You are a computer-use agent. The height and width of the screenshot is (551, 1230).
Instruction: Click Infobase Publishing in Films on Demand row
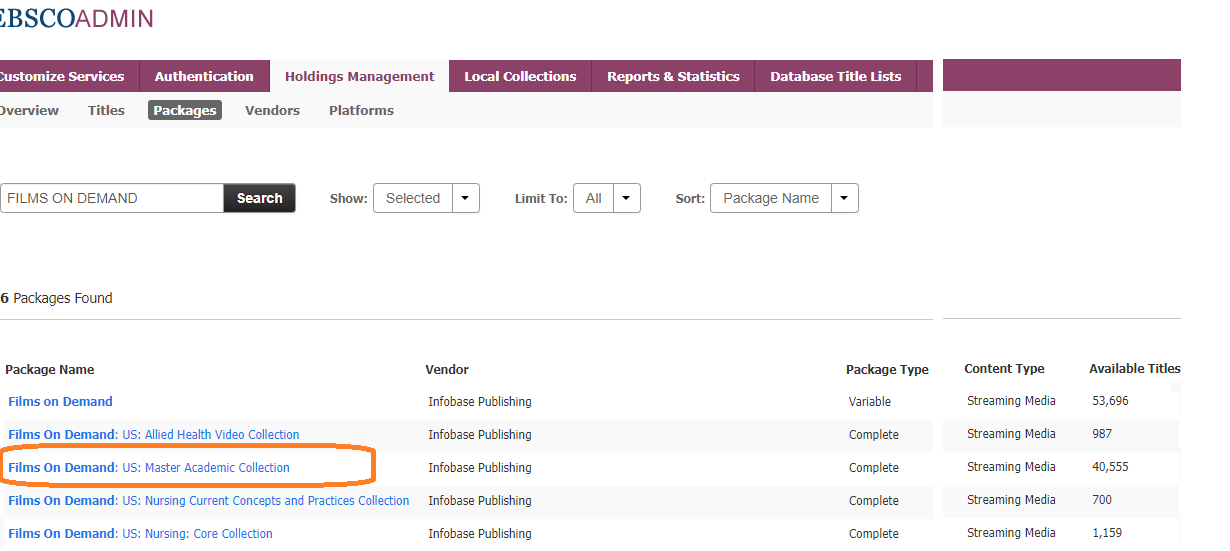[480, 401]
